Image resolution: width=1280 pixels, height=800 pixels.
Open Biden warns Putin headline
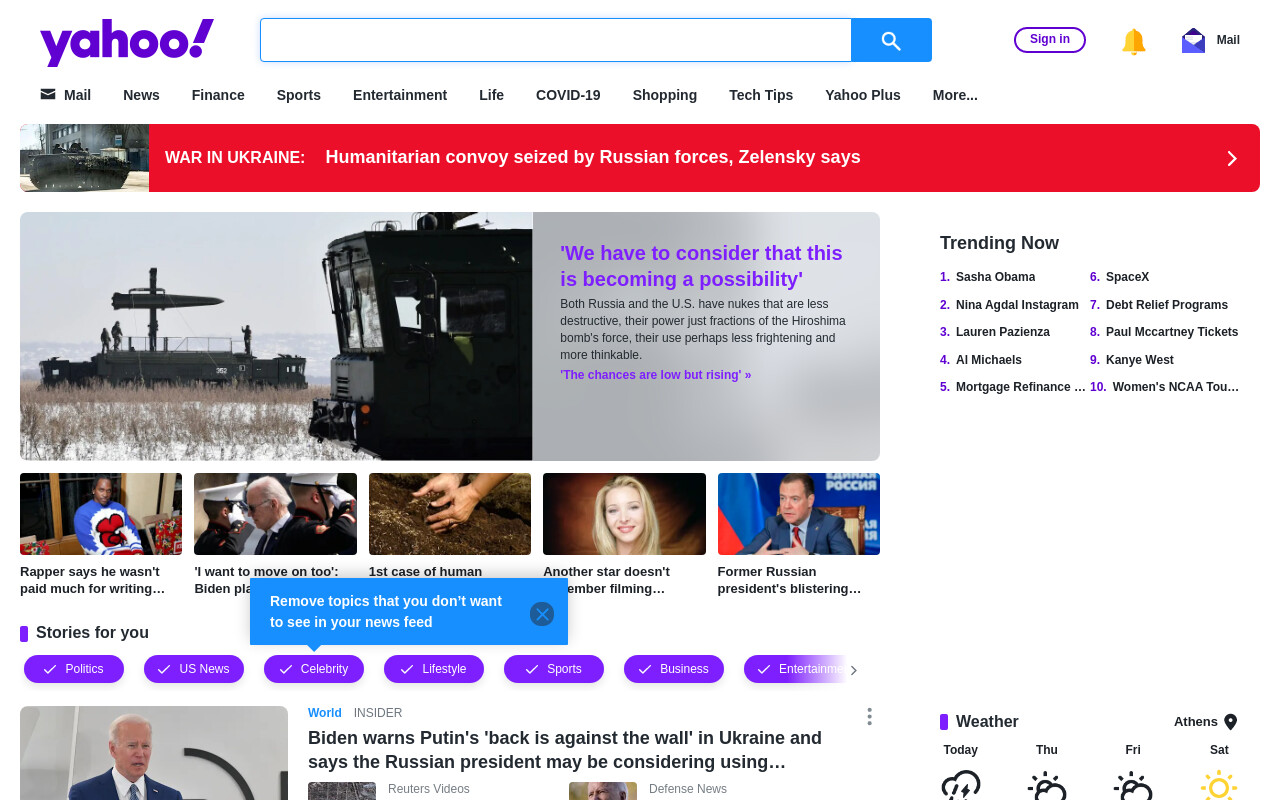click(565, 750)
